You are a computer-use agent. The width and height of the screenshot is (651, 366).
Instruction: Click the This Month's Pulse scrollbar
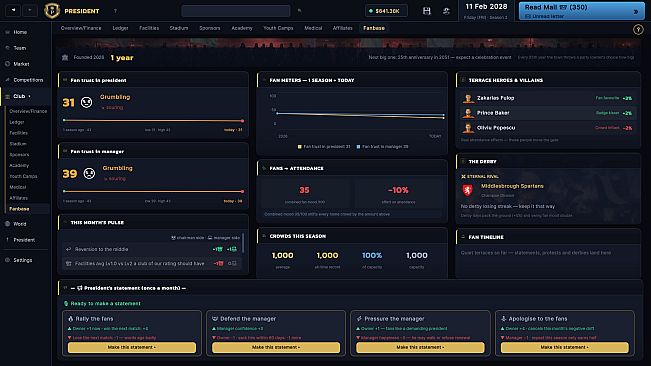pos(243,243)
